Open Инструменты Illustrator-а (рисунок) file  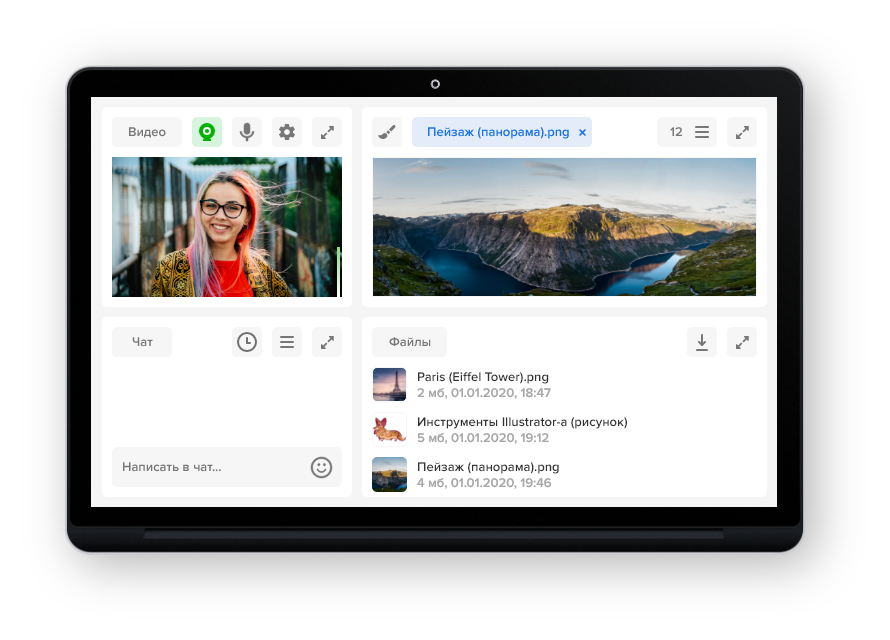click(522, 422)
